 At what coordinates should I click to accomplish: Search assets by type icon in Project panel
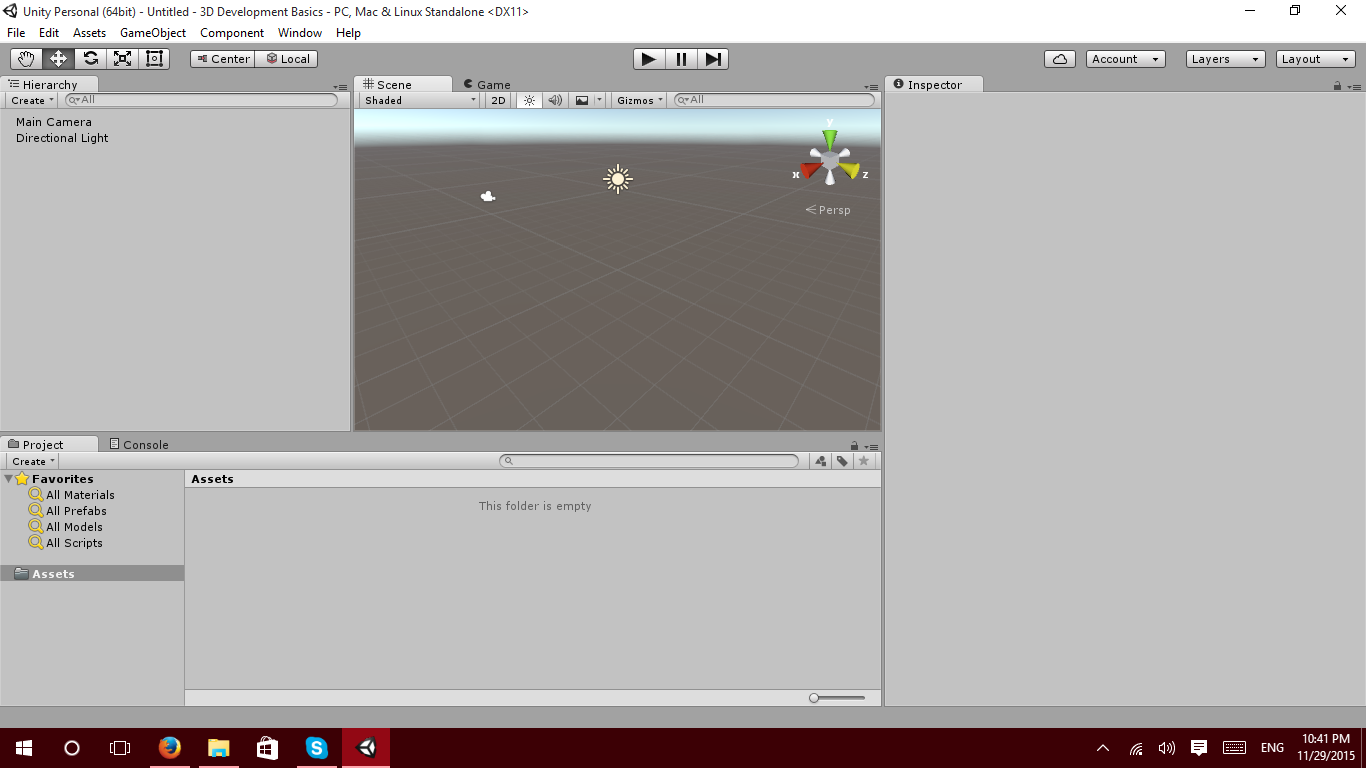(x=821, y=461)
